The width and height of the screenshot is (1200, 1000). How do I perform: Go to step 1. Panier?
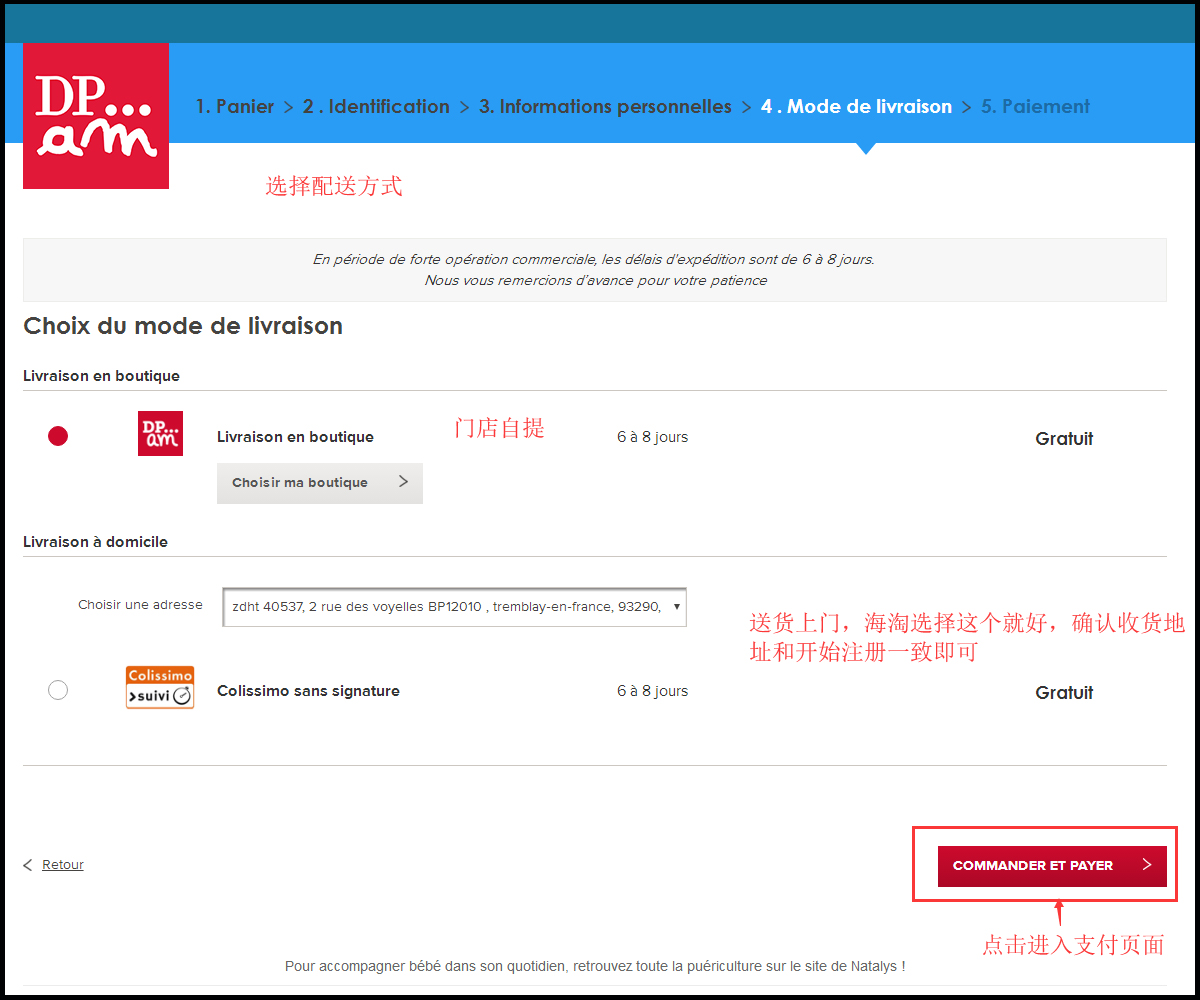[x=235, y=106]
